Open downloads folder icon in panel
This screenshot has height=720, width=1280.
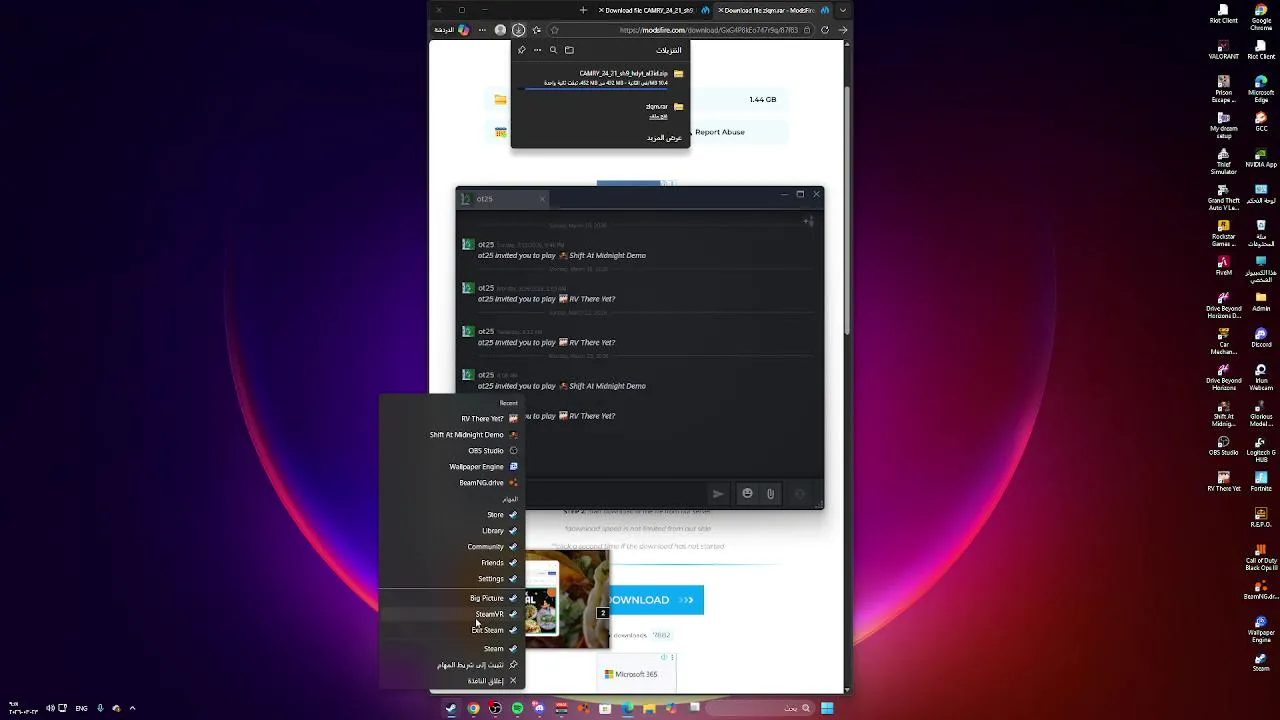[x=569, y=50]
